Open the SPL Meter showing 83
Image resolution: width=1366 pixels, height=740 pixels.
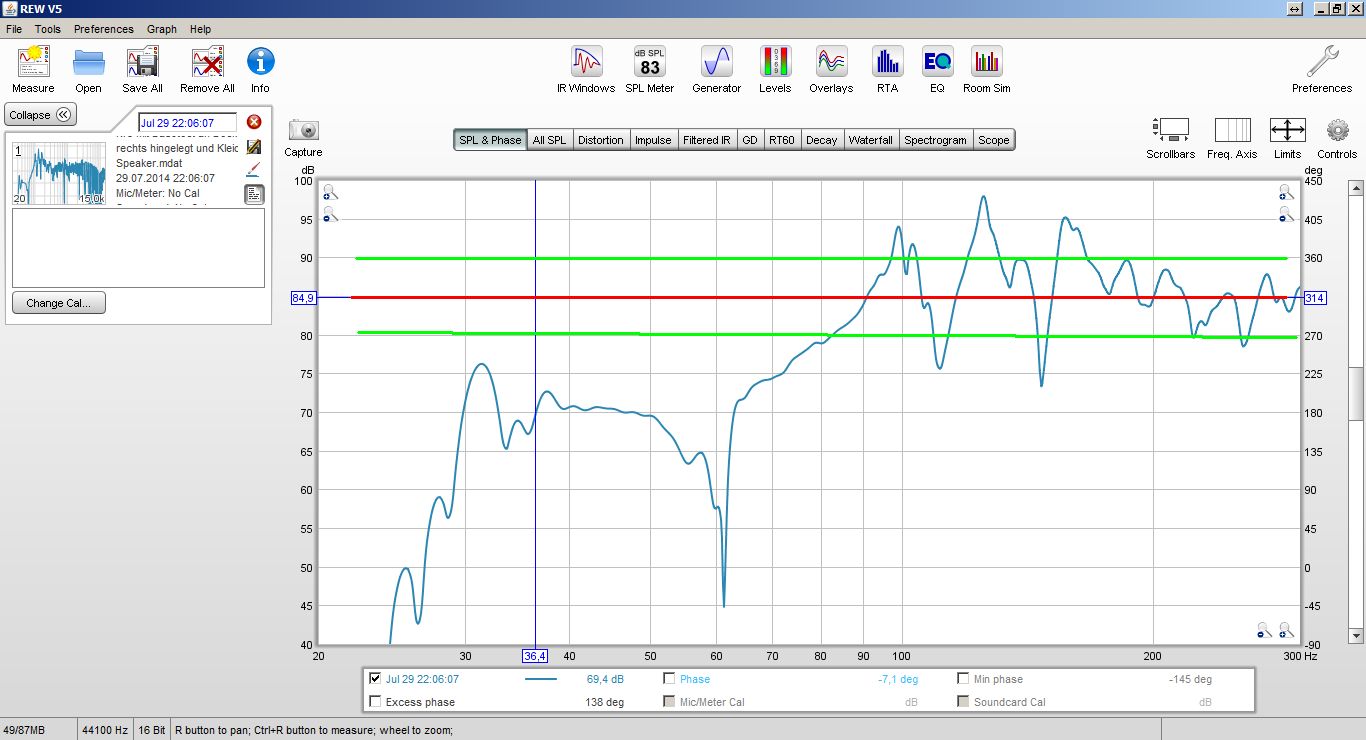(x=650, y=70)
